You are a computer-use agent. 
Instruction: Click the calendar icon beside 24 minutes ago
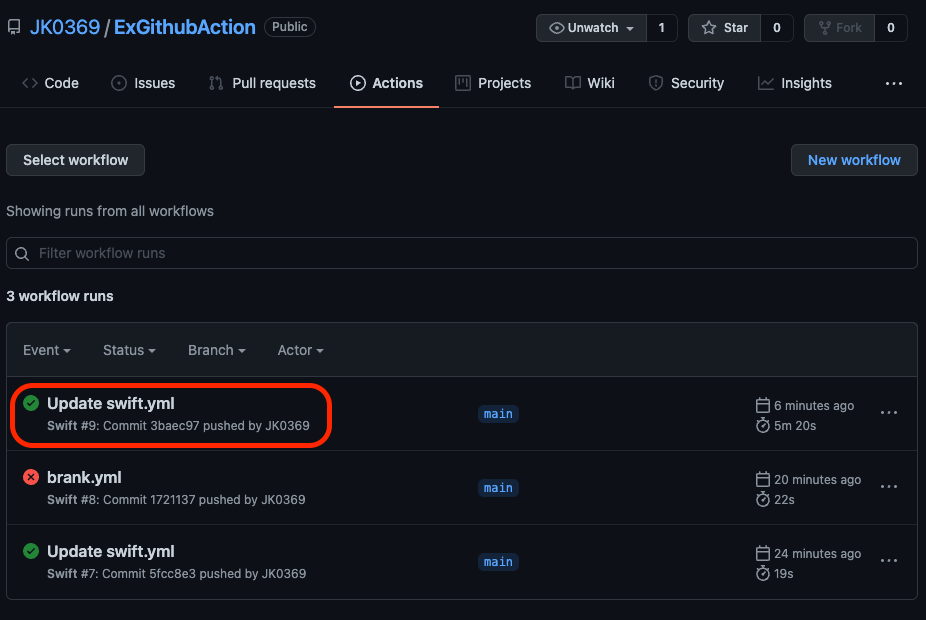tap(763, 553)
